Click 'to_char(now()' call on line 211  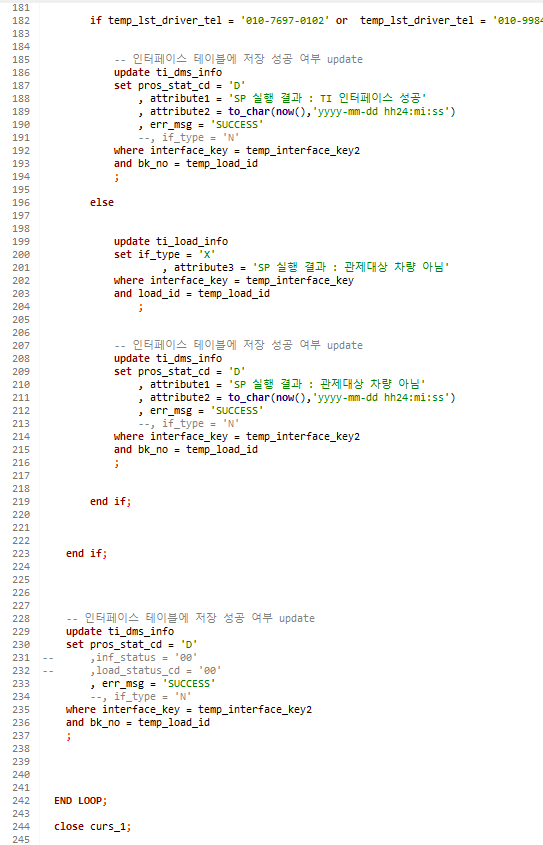[x=267, y=398]
